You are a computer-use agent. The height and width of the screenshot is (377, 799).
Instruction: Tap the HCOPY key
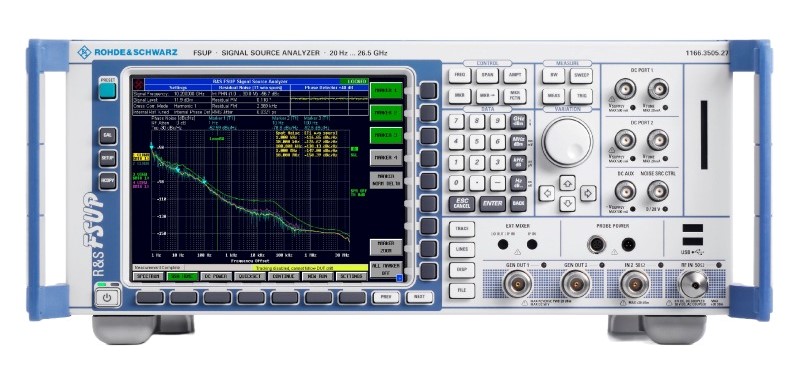click(x=108, y=181)
